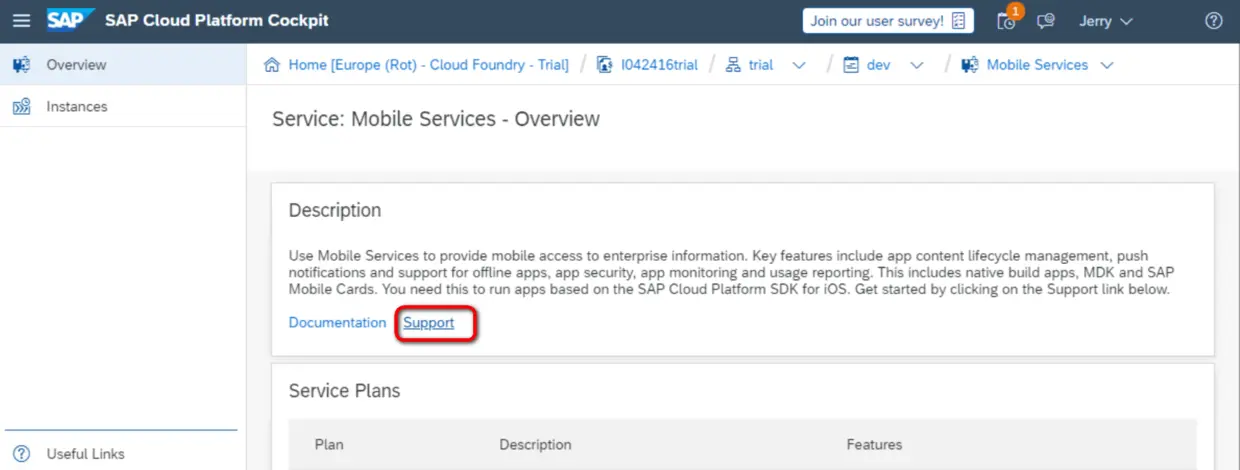This screenshot has height=470, width=1240.
Task: Click the help question mark icon
Action: [1214, 21]
